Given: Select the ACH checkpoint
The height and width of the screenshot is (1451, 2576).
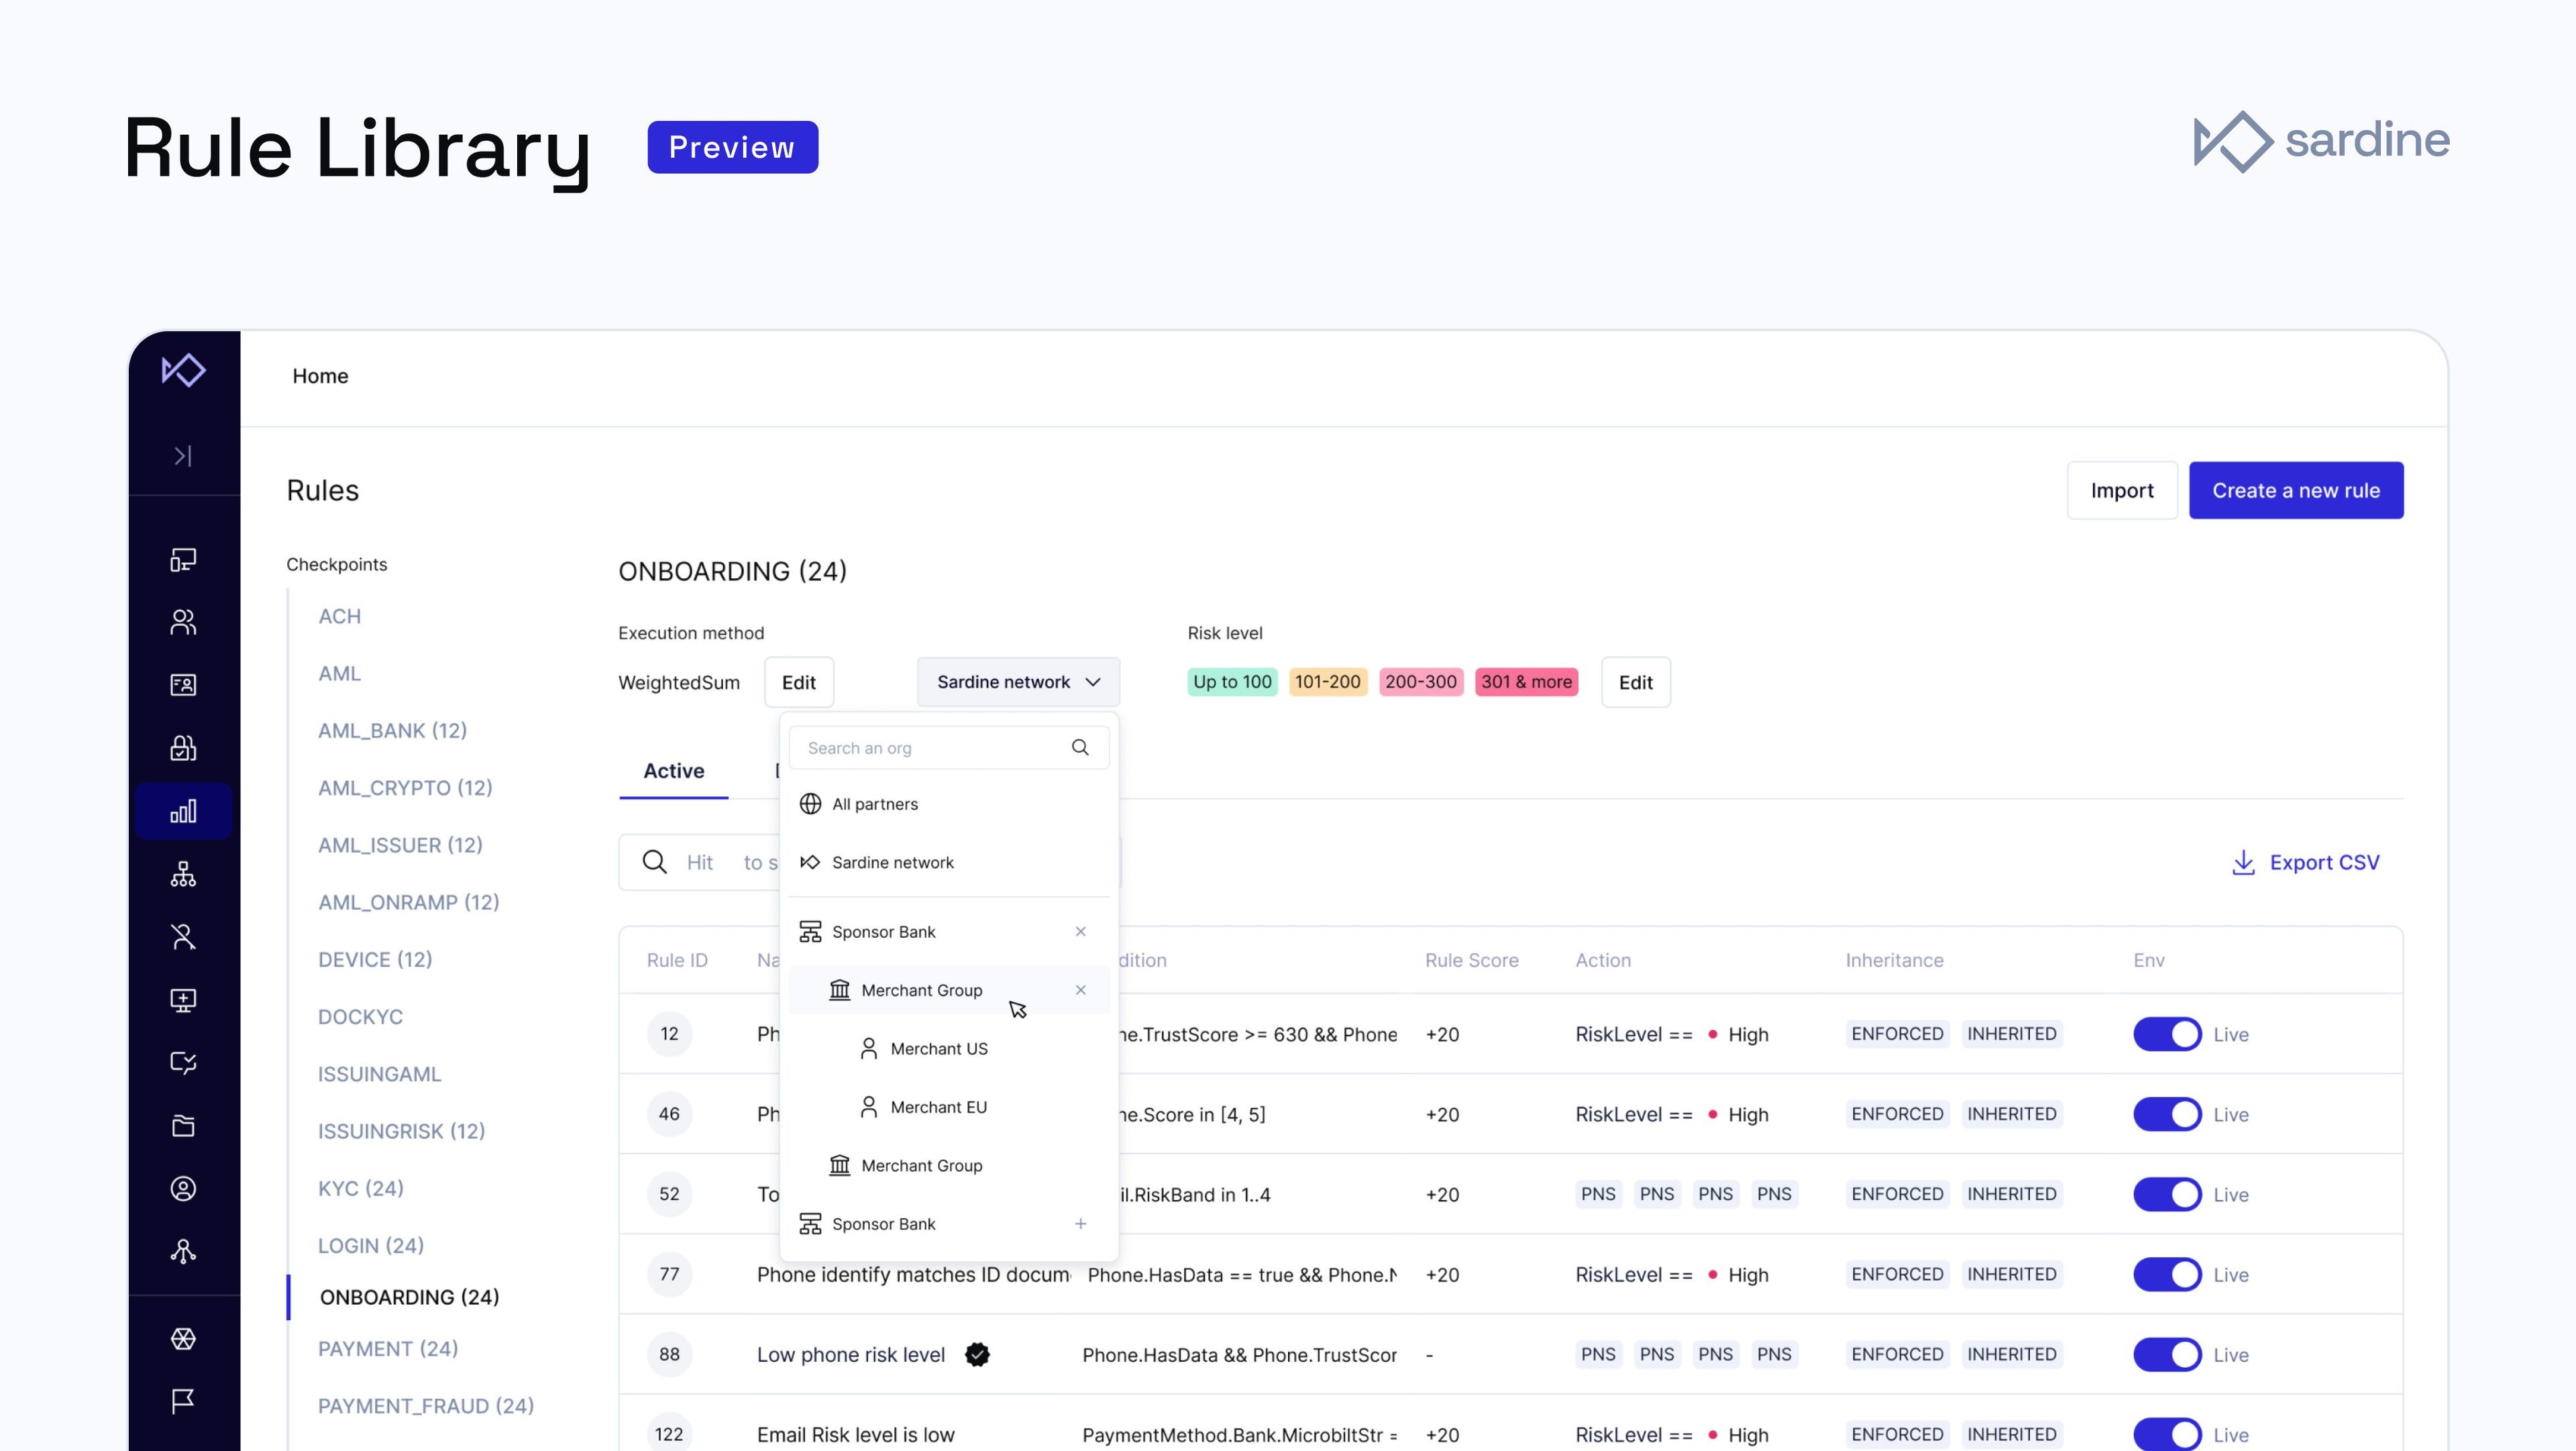Looking at the screenshot, I should 340,616.
